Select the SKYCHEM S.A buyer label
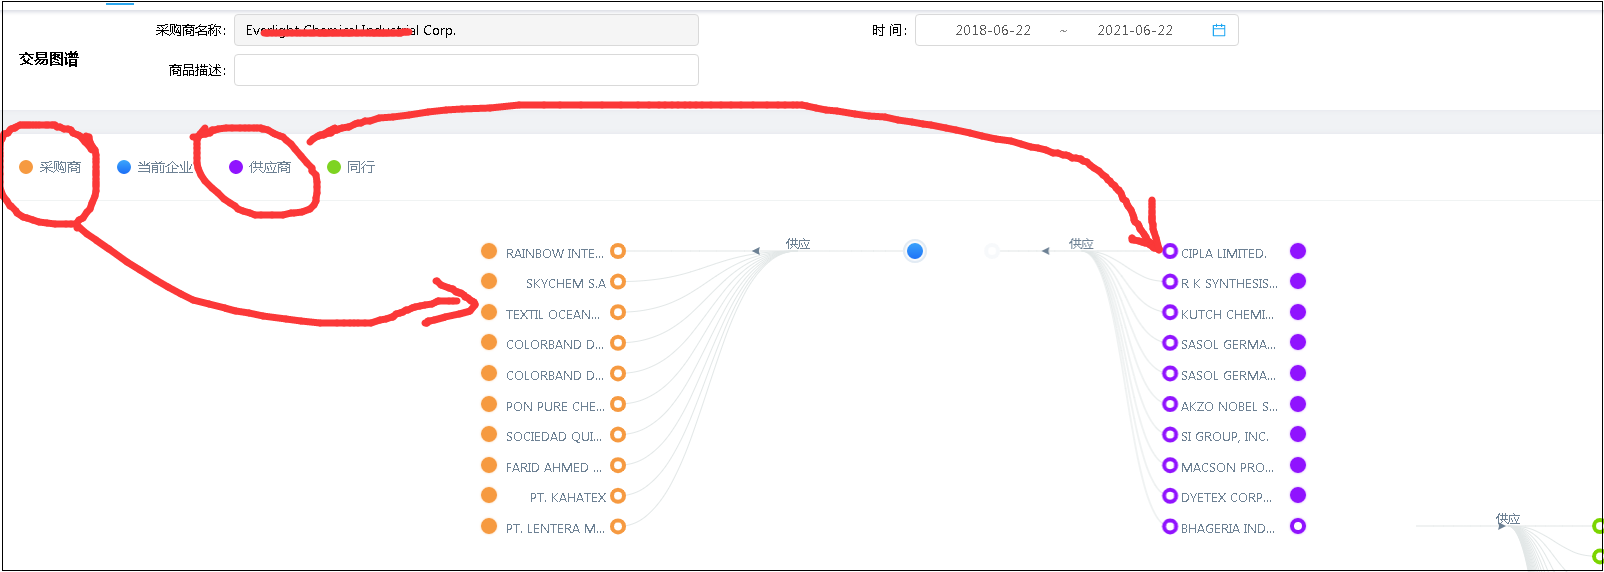This screenshot has width=1604, height=572. [565, 284]
